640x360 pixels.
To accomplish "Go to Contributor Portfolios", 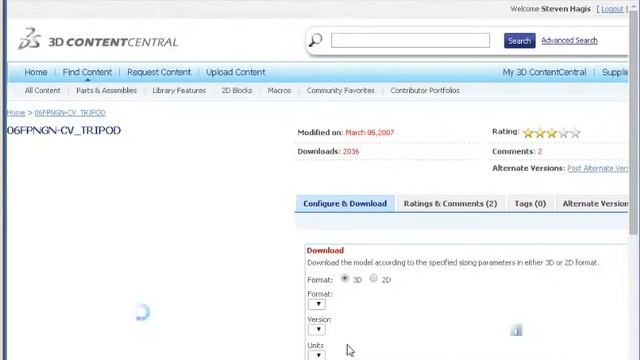I will pyautogui.click(x=425, y=91).
